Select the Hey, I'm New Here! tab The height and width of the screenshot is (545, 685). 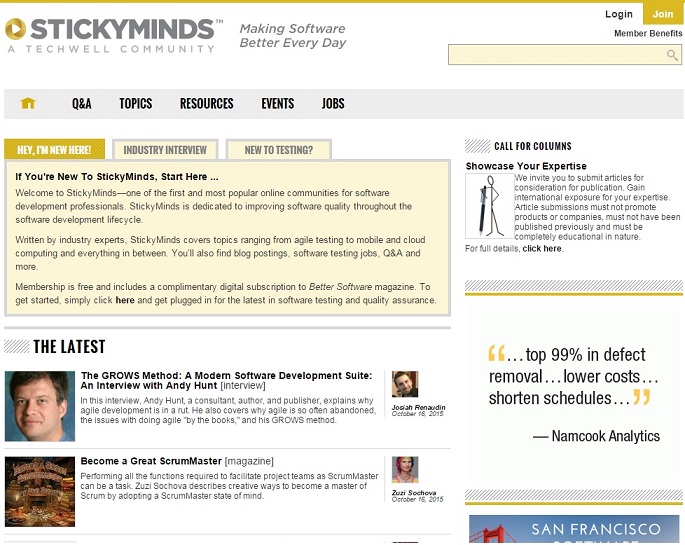click(54, 150)
